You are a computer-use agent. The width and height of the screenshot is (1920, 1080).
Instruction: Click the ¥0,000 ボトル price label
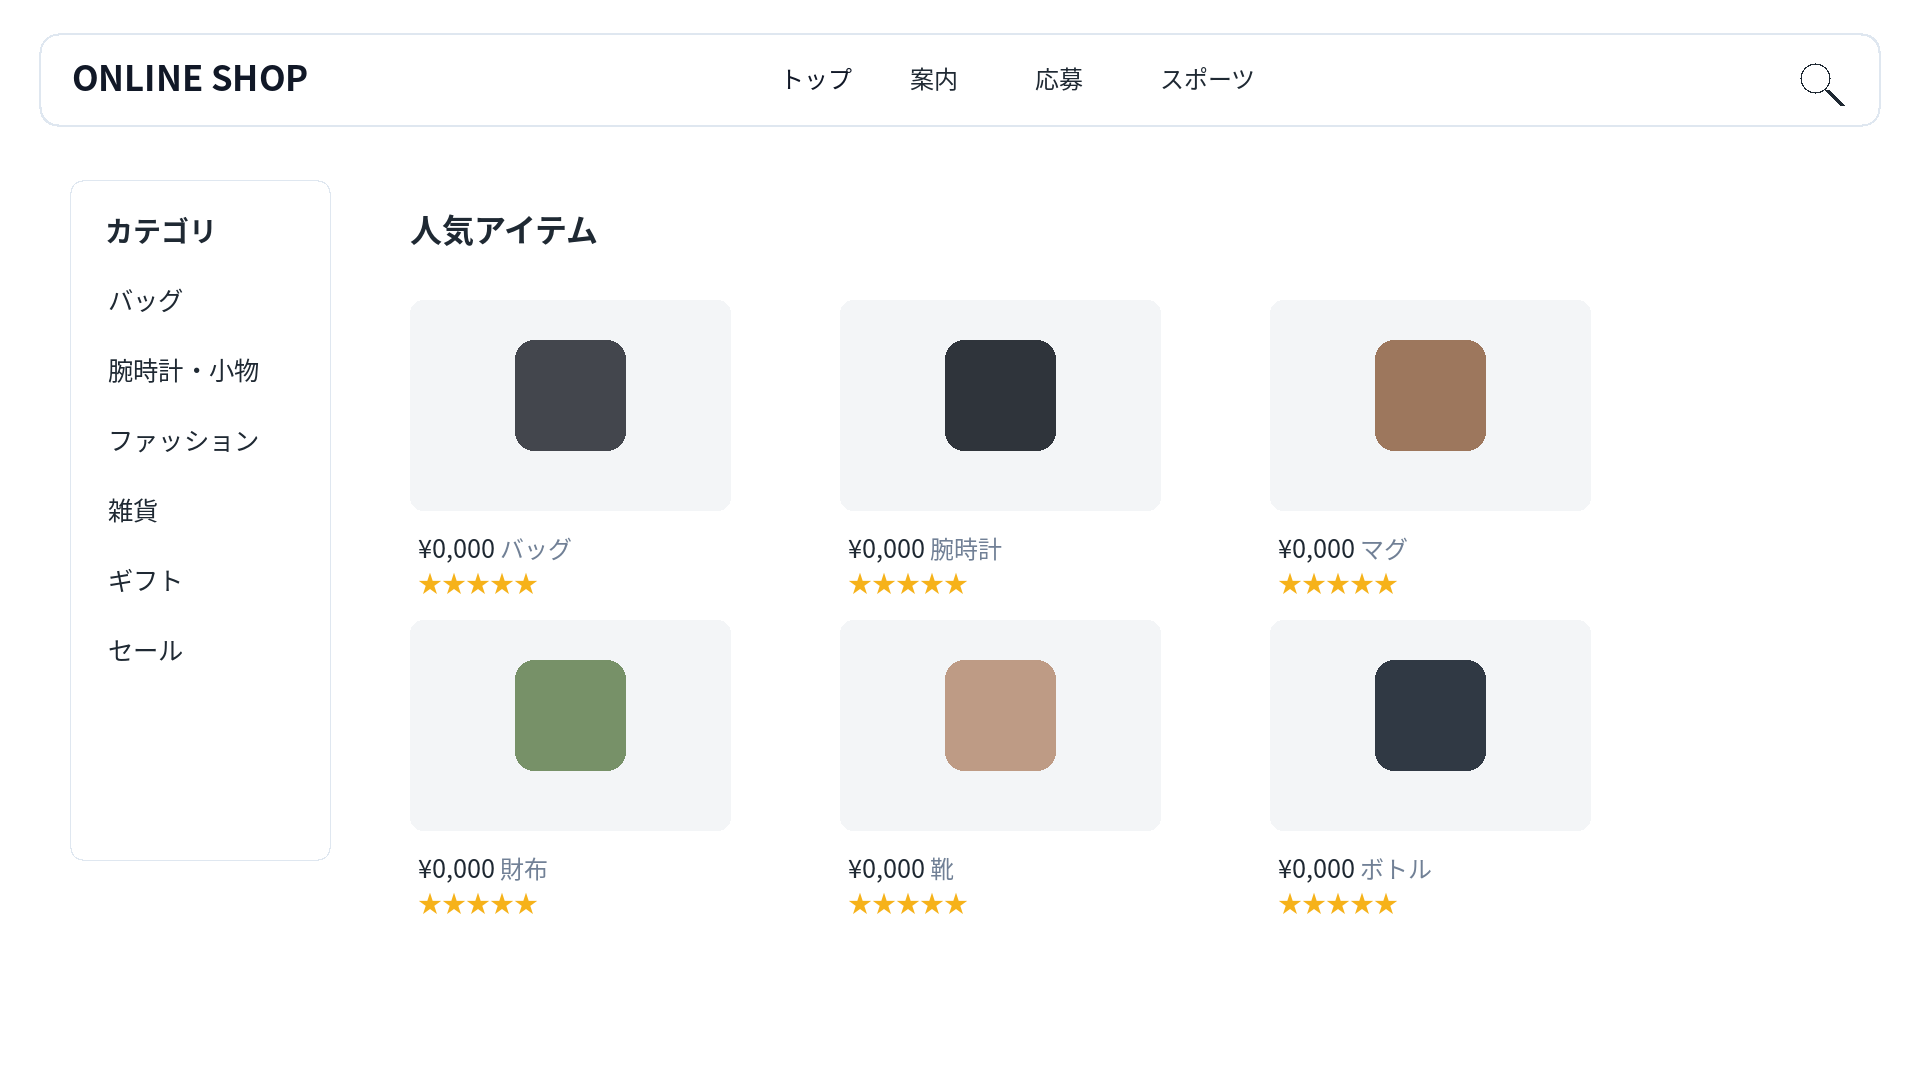1354,869
